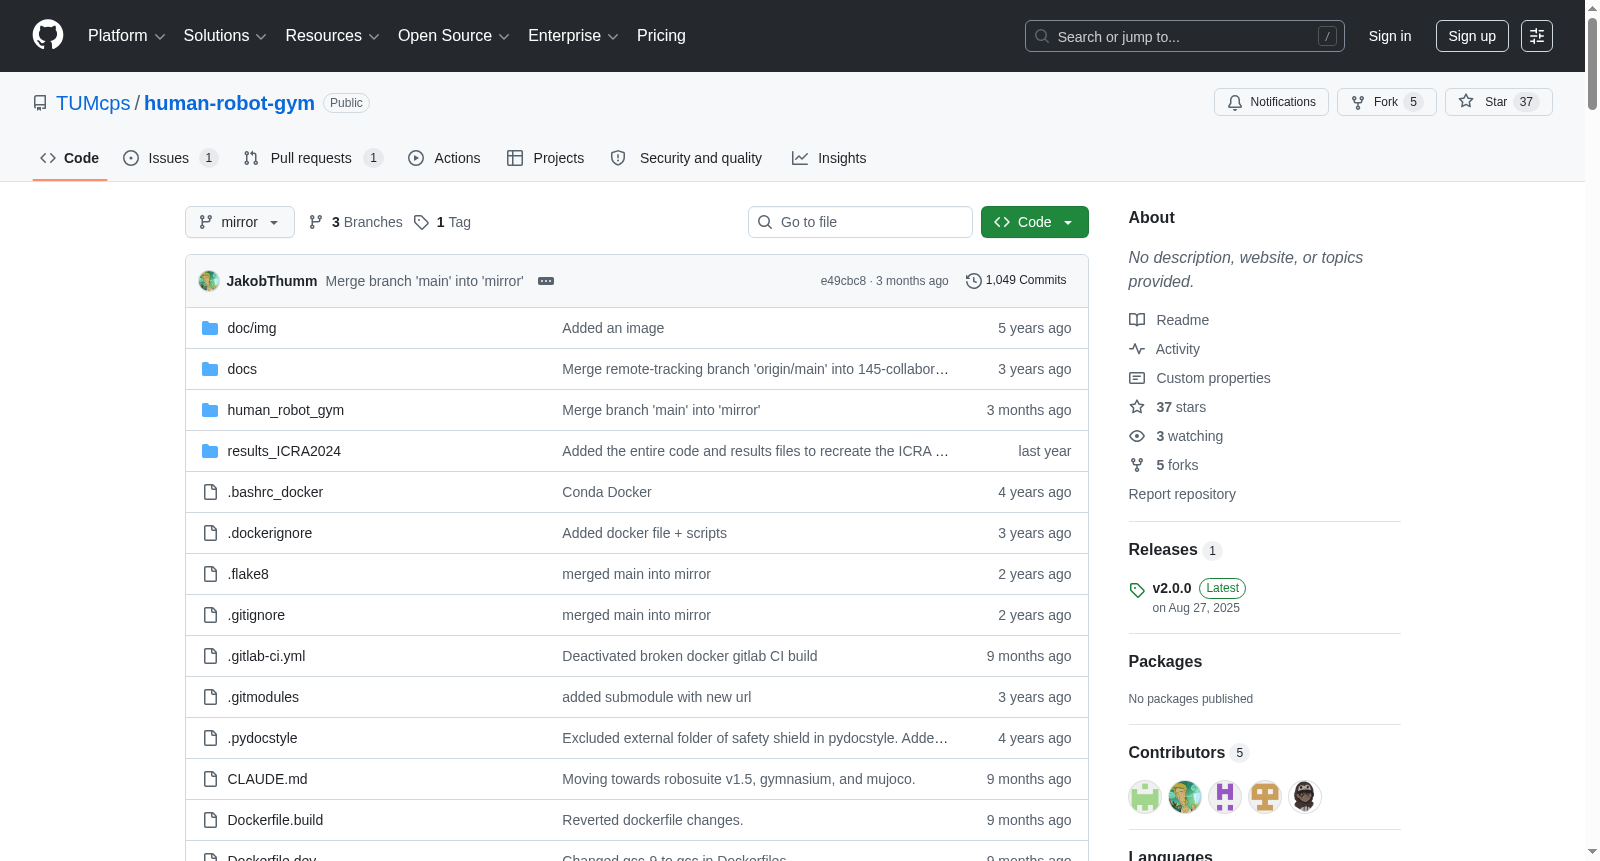Click the Custom properties icon
This screenshot has width=1600, height=861.
(1137, 378)
